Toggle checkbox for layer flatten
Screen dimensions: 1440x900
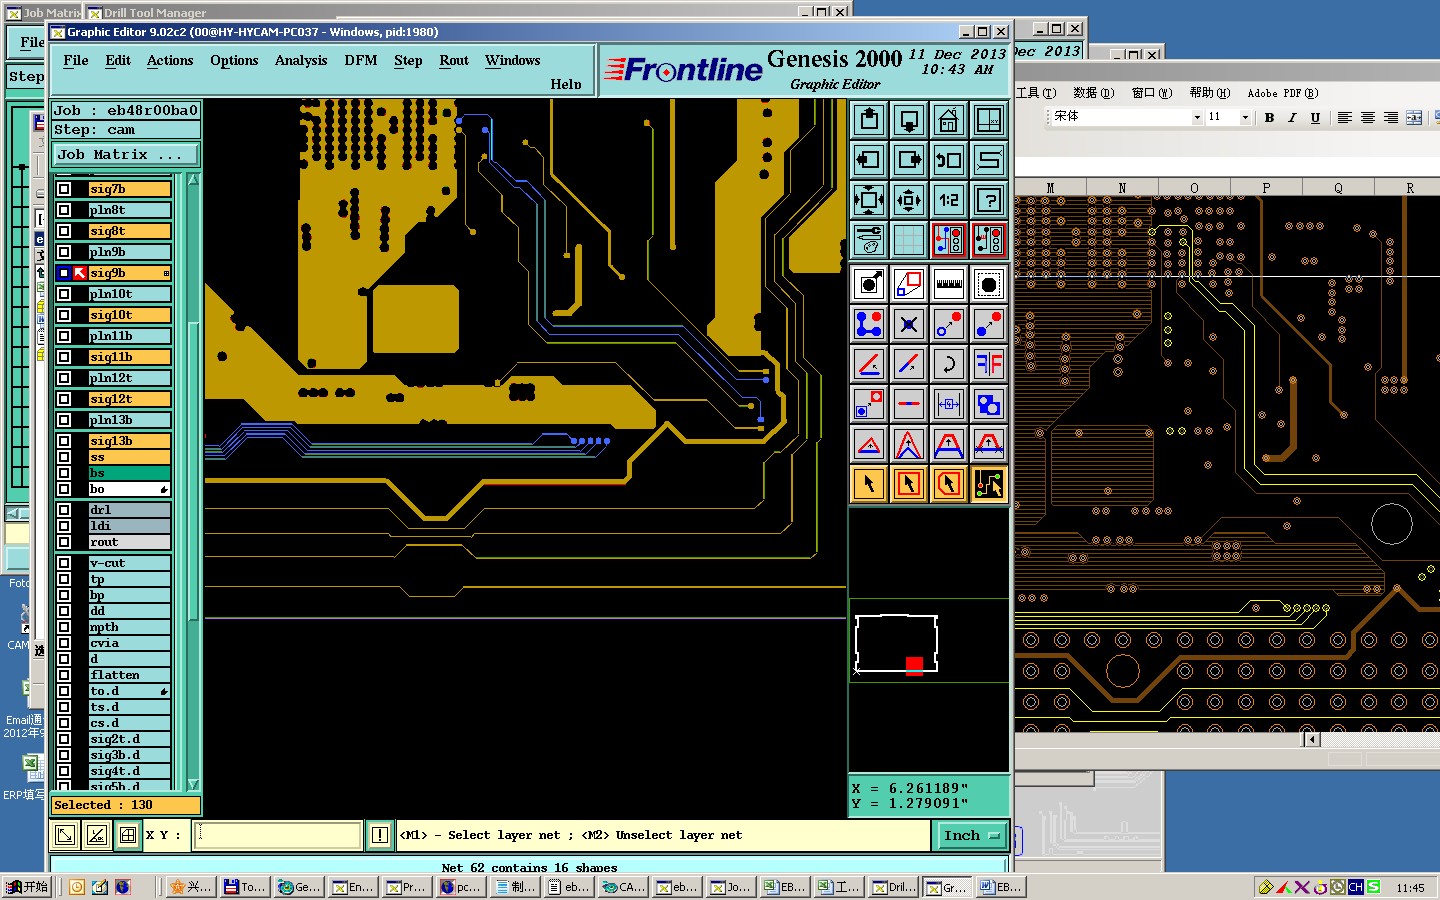tap(64, 674)
